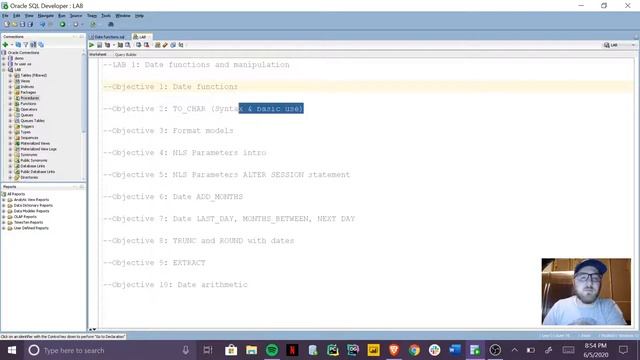Image resolution: width=640 pixels, height=360 pixels.
Task: Click the blue back arrow icon in toolbar
Action: pos(42,24)
